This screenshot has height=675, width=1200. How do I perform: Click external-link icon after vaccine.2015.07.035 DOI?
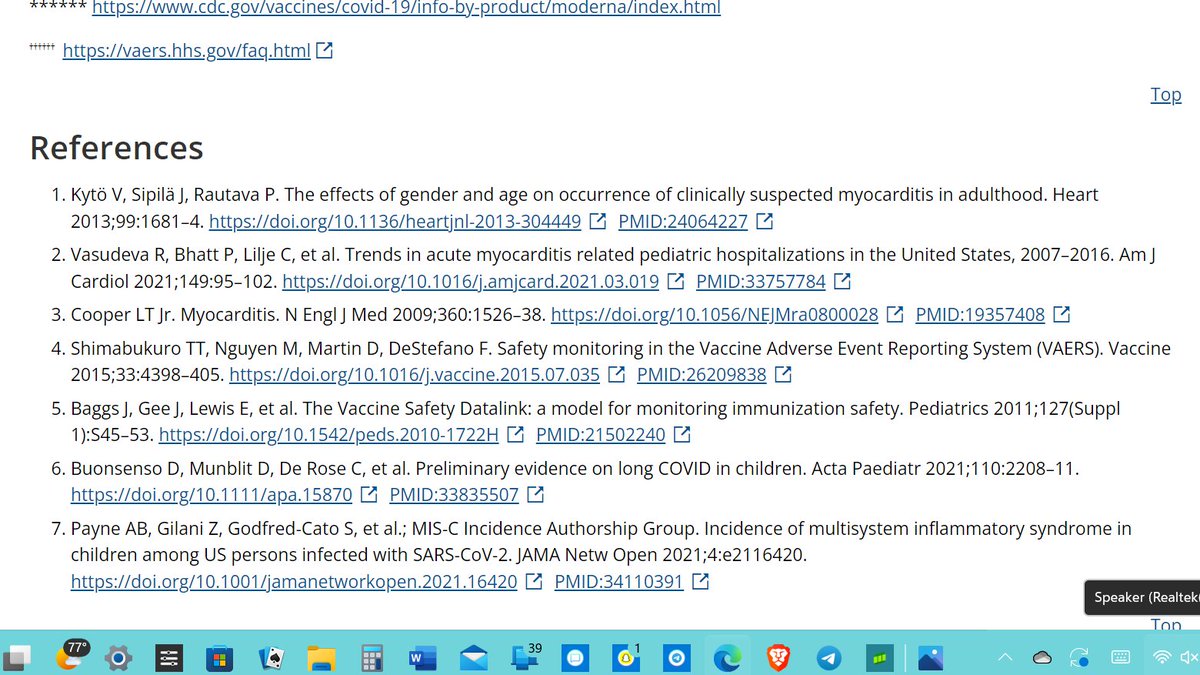[x=616, y=375]
